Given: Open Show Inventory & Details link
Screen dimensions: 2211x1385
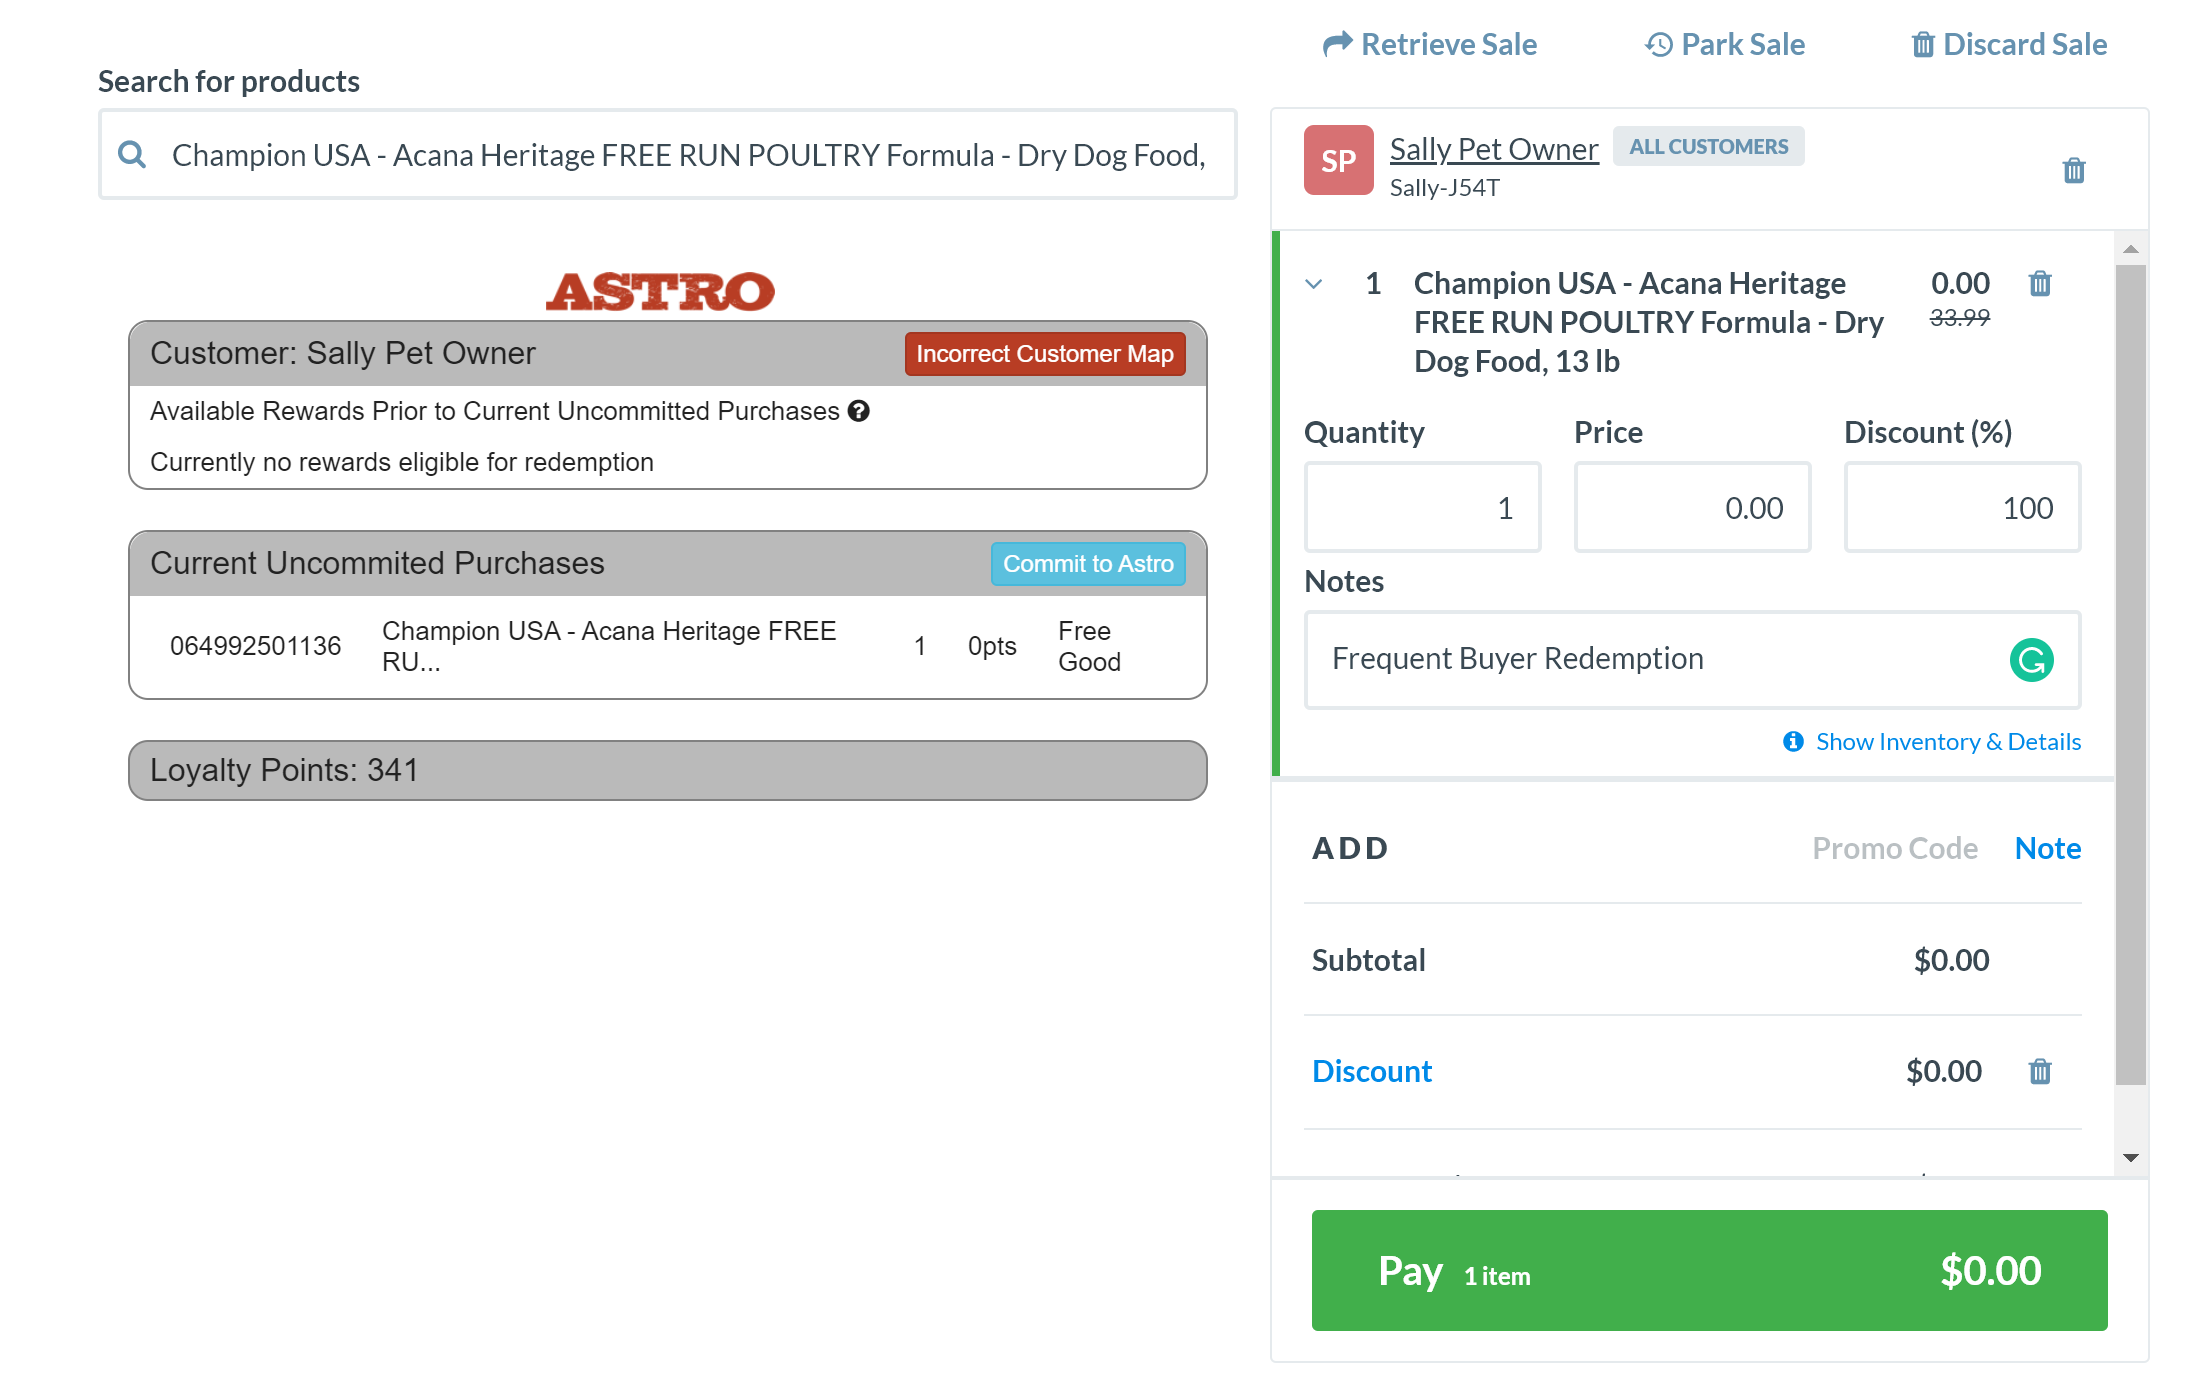Looking at the screenshot, I should point(1946,741).
